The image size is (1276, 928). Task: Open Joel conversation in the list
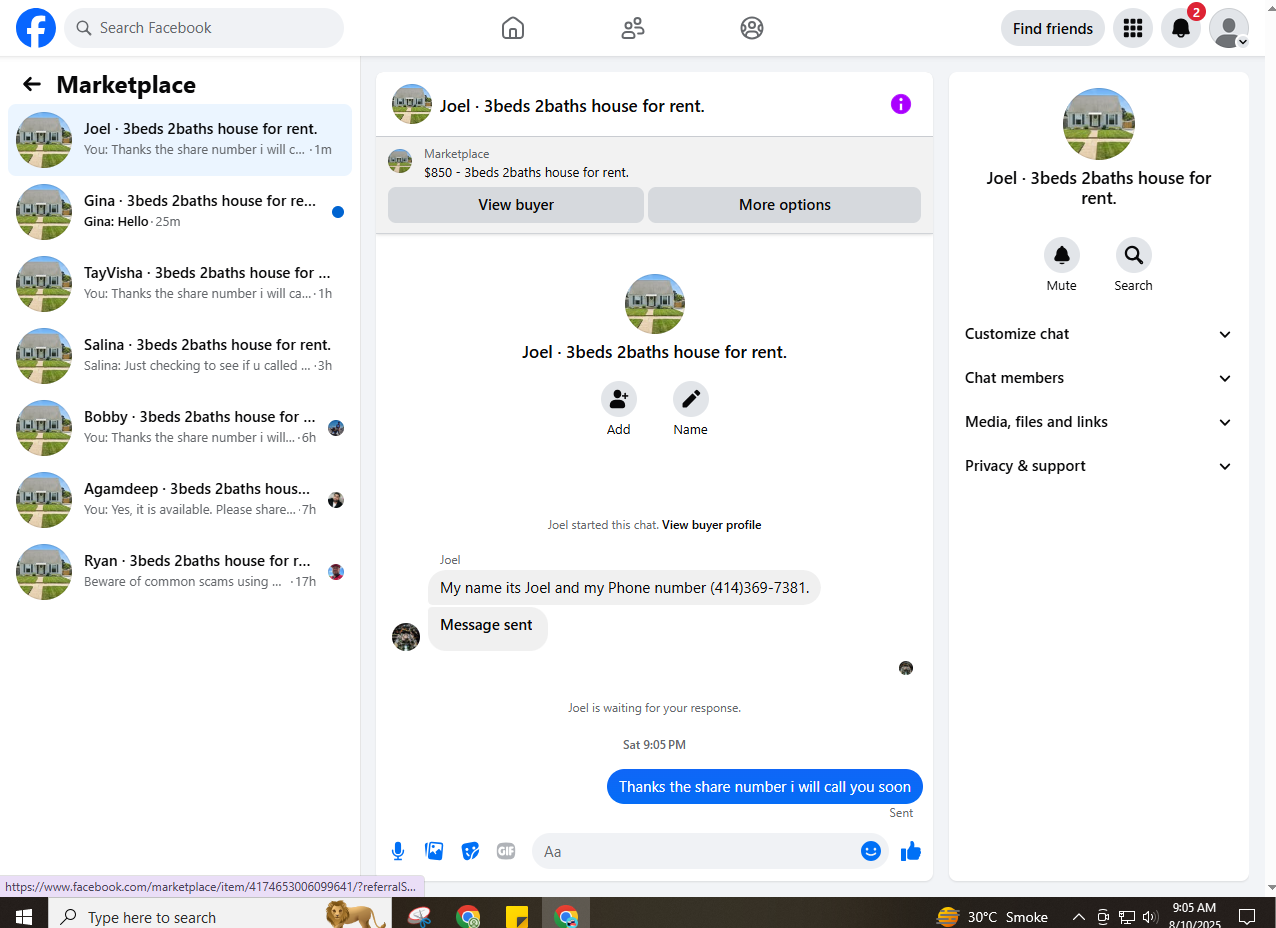point(180,140)
